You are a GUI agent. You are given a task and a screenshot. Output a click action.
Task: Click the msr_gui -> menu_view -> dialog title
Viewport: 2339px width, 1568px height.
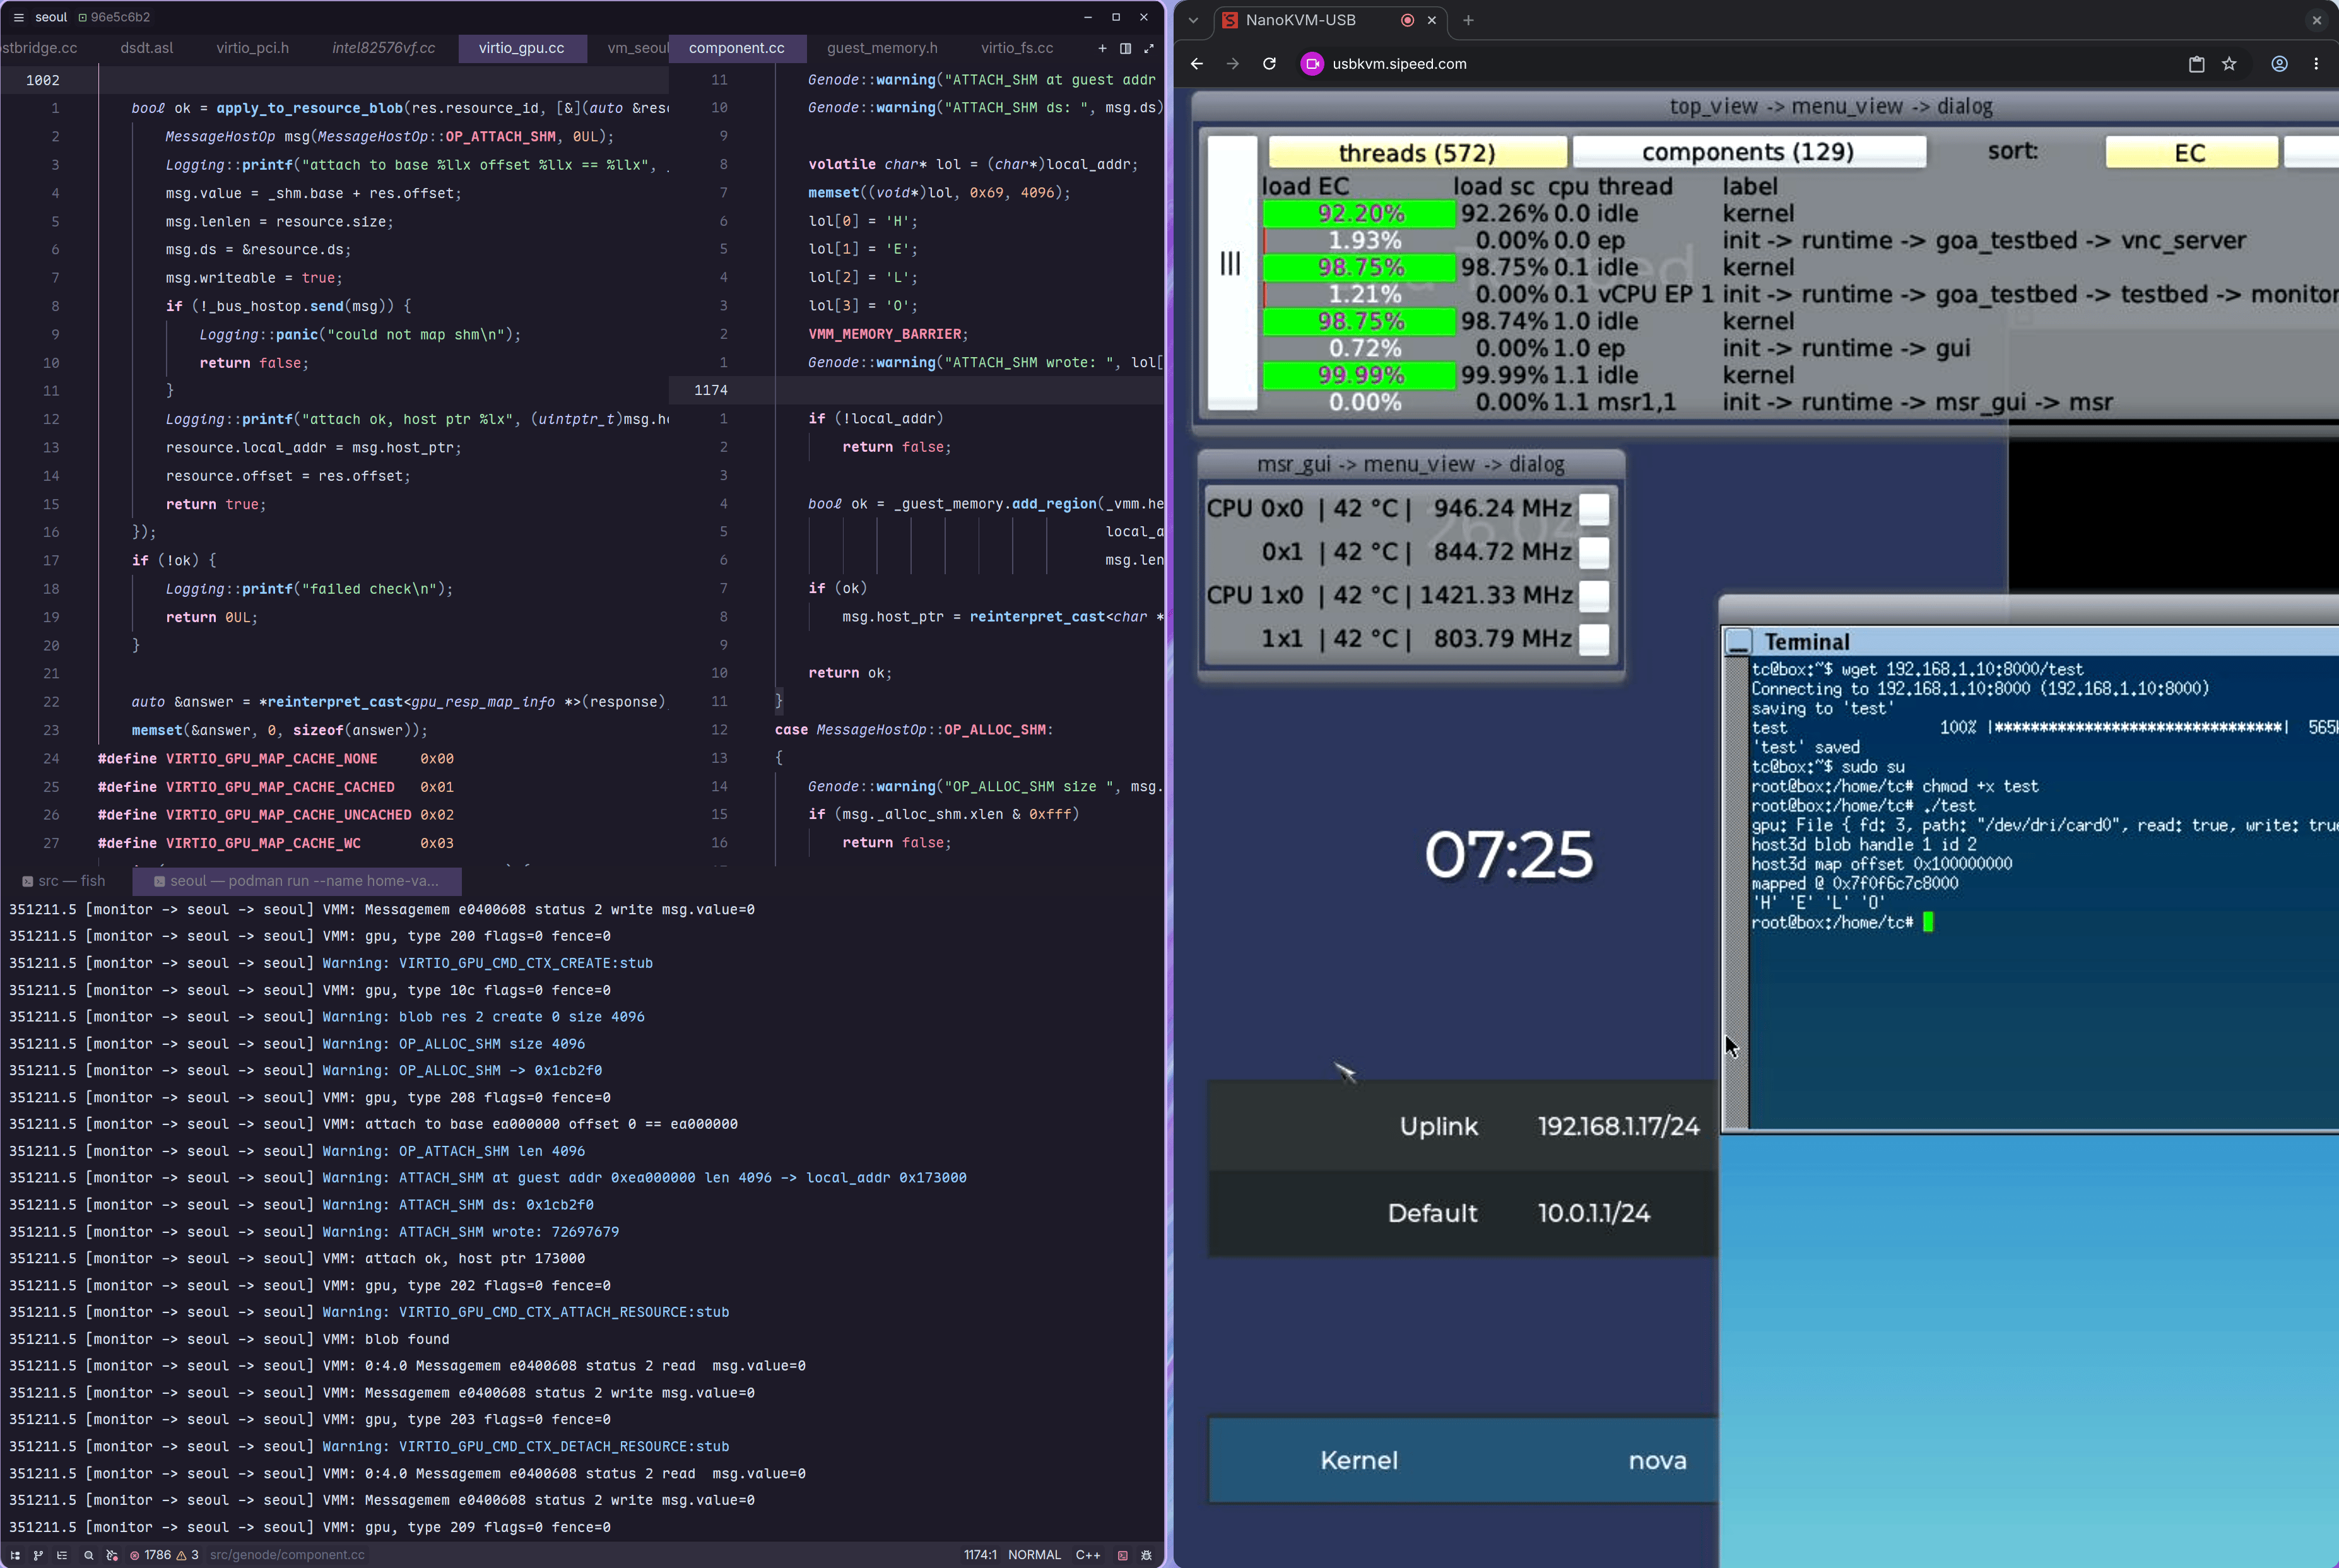click(x=1410, y=464)
